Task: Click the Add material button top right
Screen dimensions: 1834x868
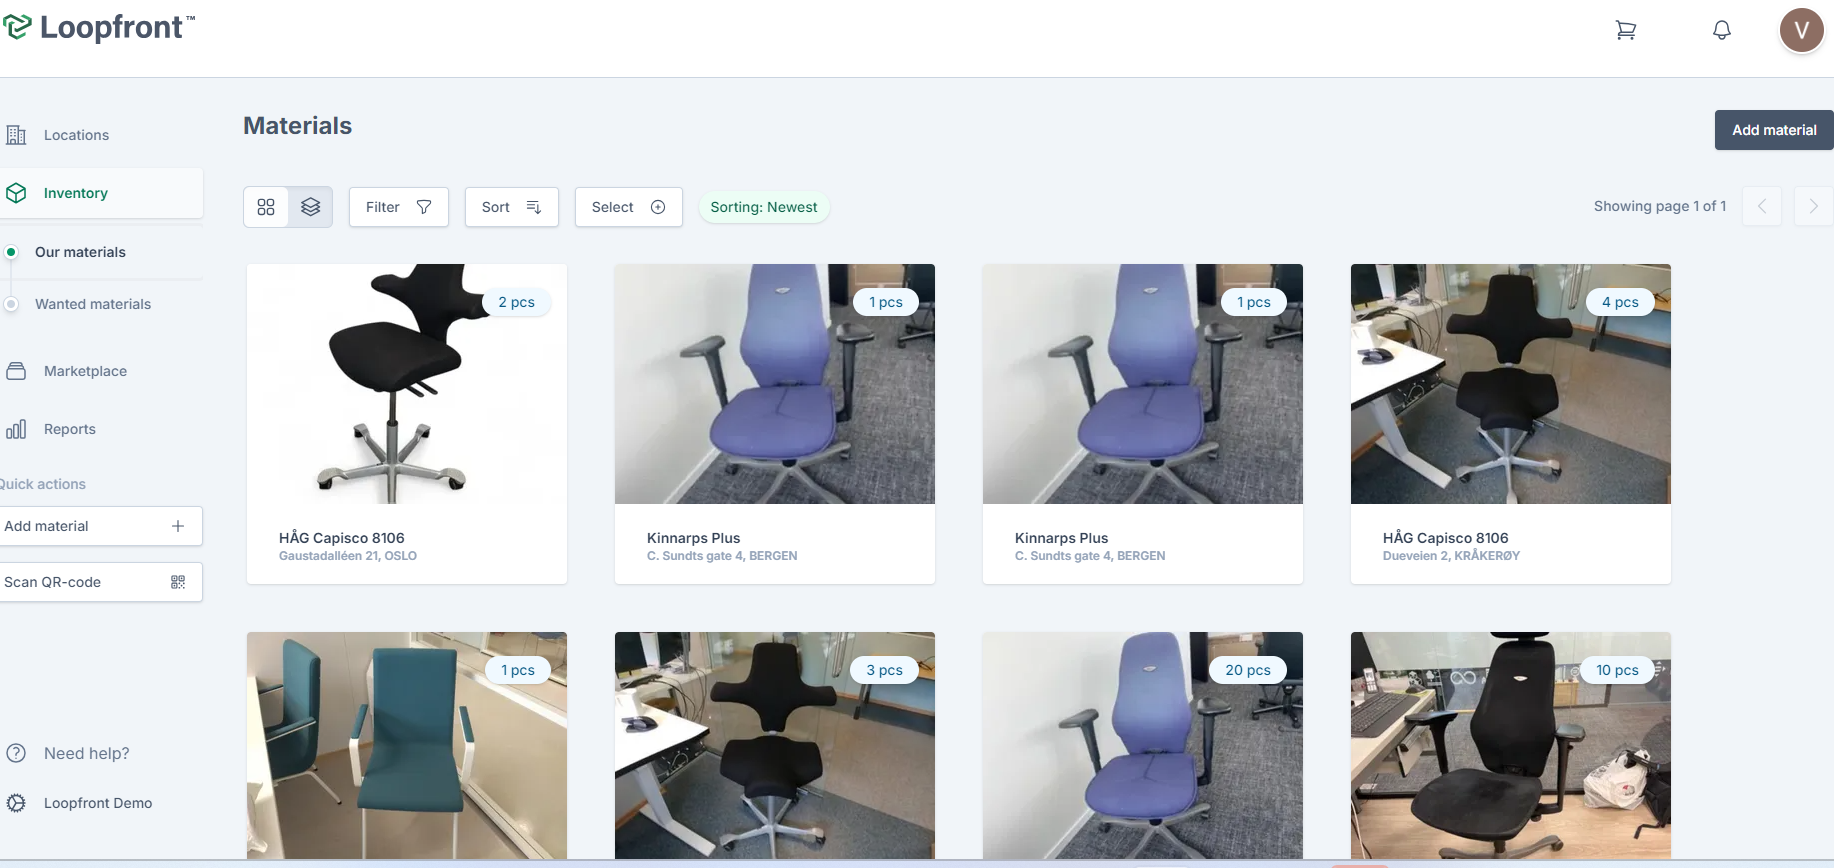Action: click(x=1774, y=130)
